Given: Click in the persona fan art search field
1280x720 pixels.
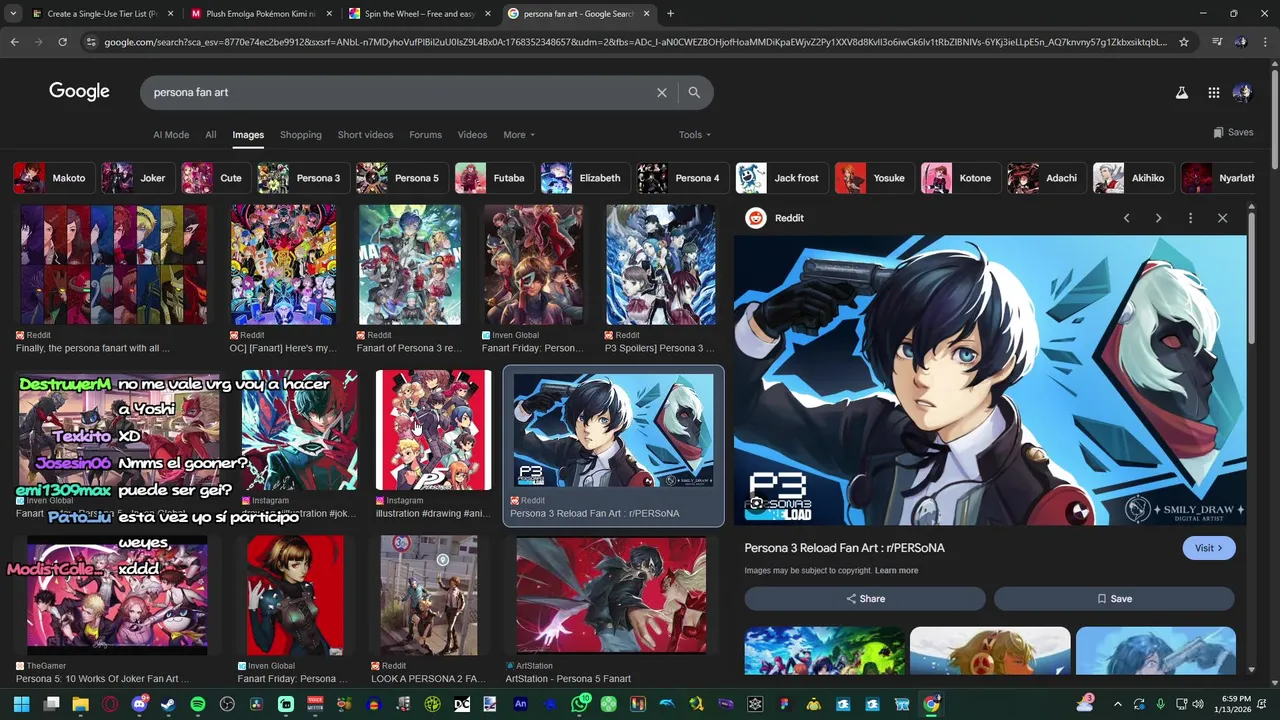Looking at the screenshot, I should (400, 92).
